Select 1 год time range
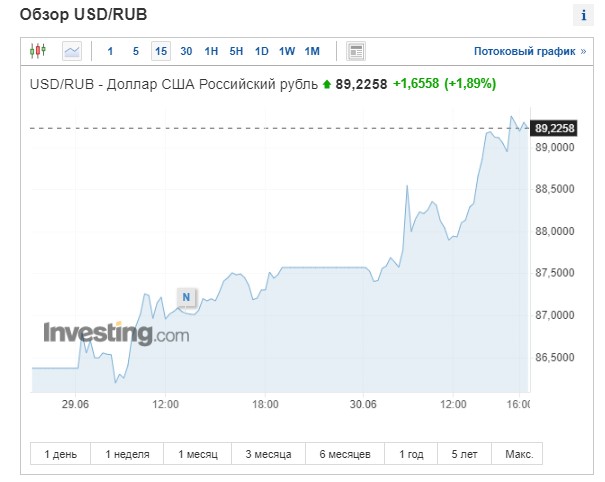The image size is (605, 482). pyautogui.click(x=410, y=454)
